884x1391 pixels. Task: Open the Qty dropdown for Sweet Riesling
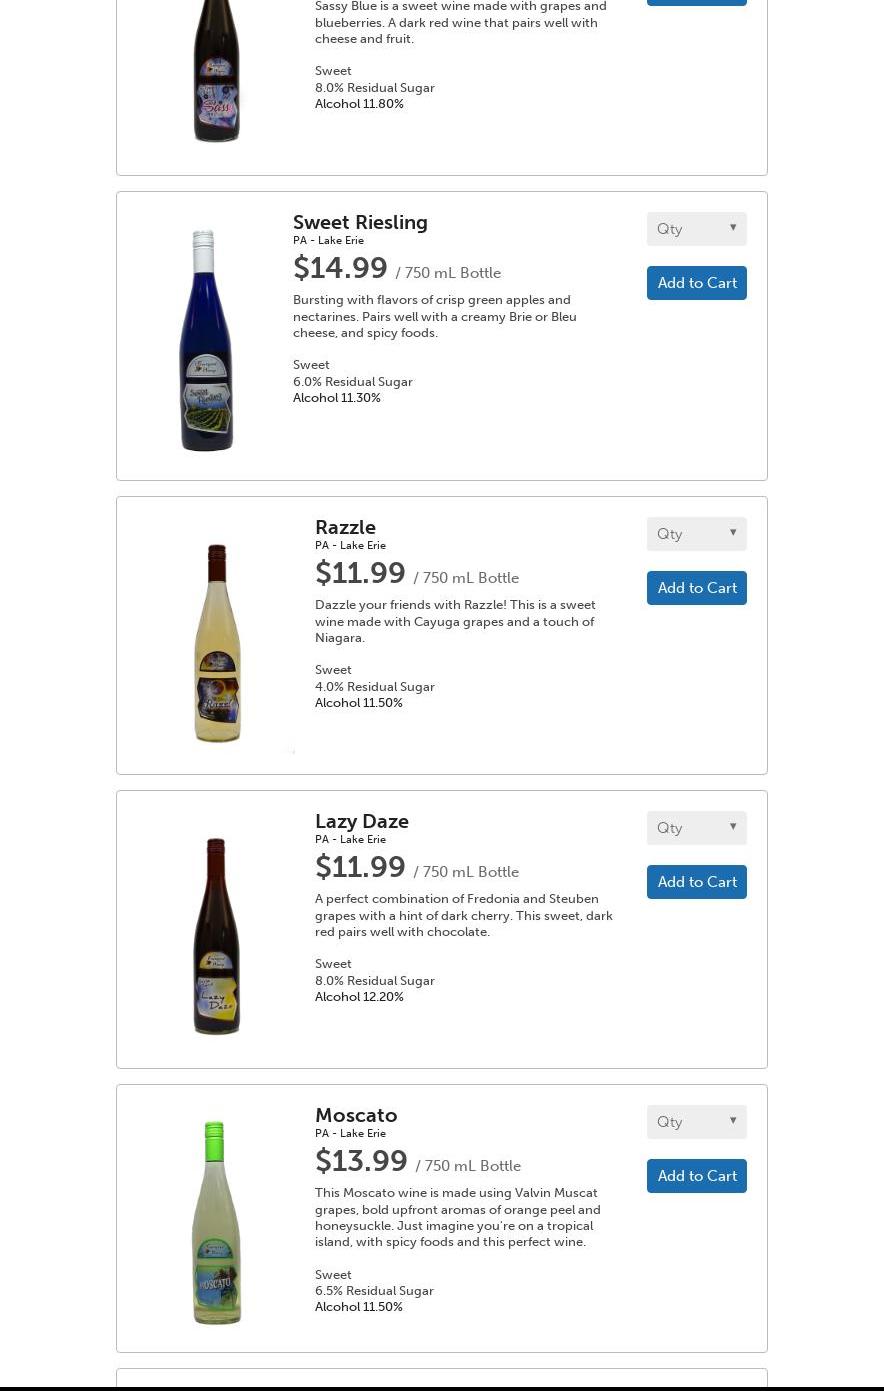(696, 229)
